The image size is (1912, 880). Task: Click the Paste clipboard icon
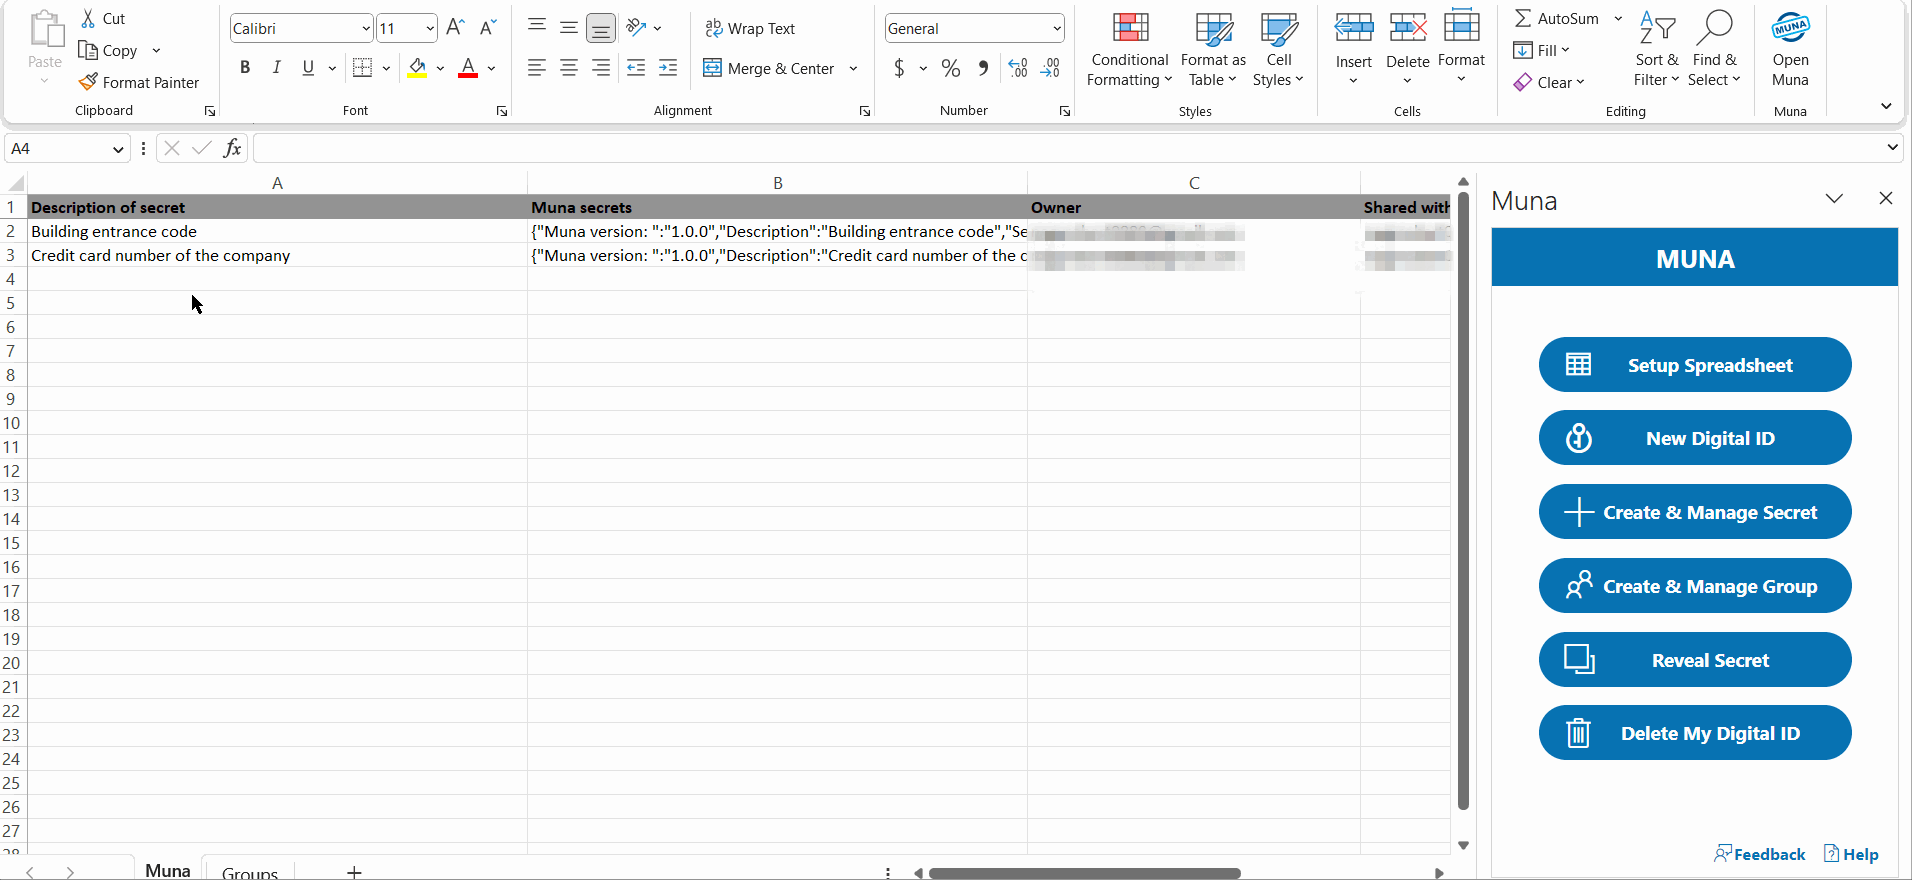[45, 30]
